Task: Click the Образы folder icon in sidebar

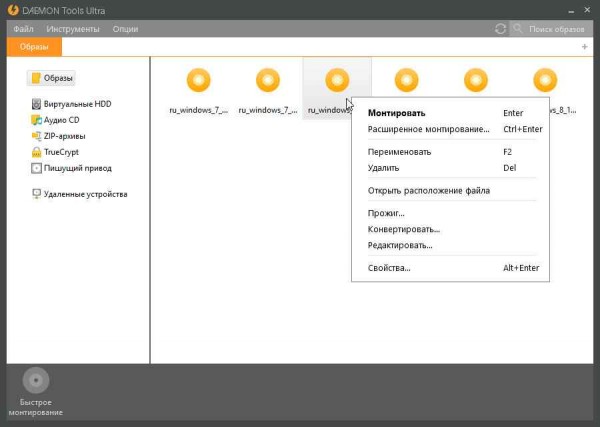Action: 36,78
